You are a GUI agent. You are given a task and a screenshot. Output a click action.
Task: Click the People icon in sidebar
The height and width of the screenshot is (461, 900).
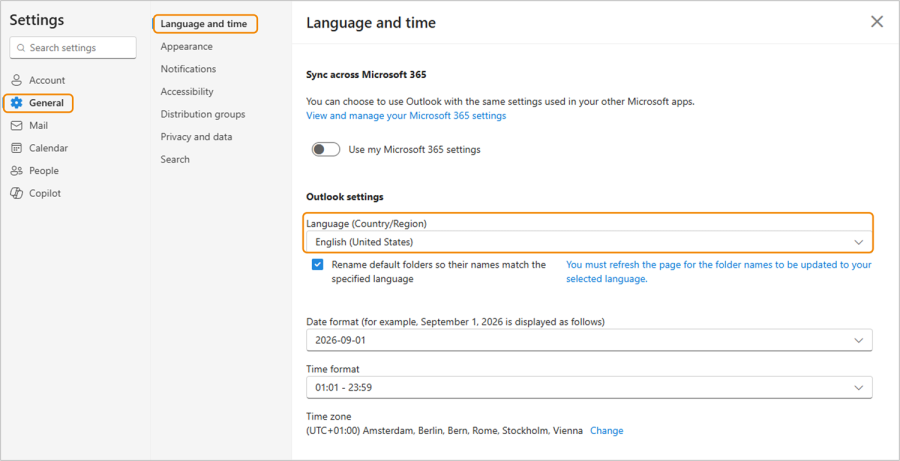coord(17,171)
